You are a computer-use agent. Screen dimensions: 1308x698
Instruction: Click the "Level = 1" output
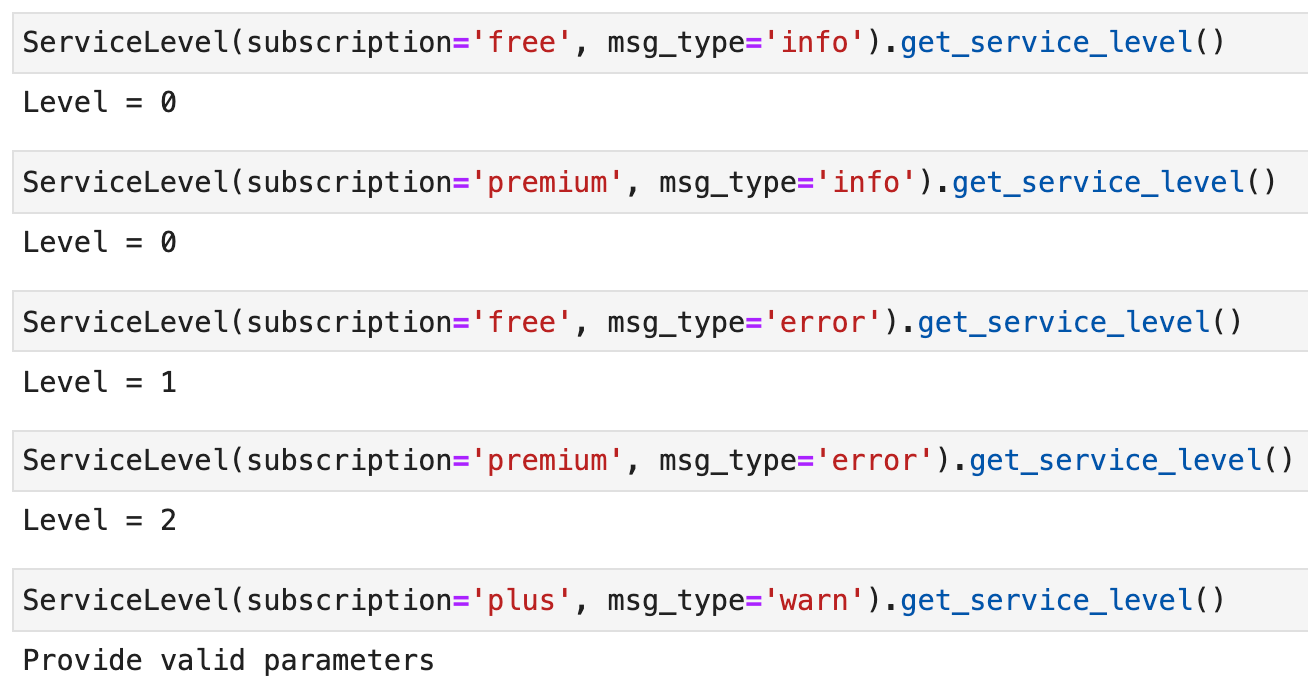click(x=99, y=381)
